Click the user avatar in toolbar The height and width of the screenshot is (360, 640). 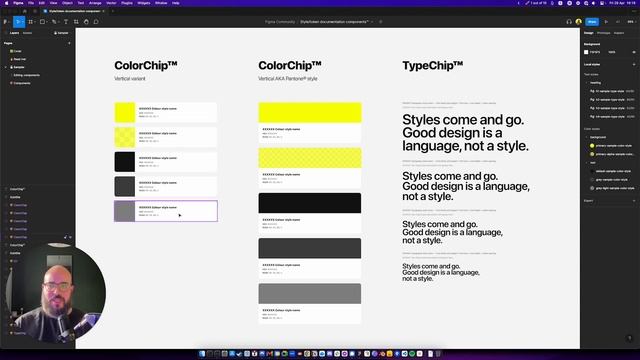578,22
